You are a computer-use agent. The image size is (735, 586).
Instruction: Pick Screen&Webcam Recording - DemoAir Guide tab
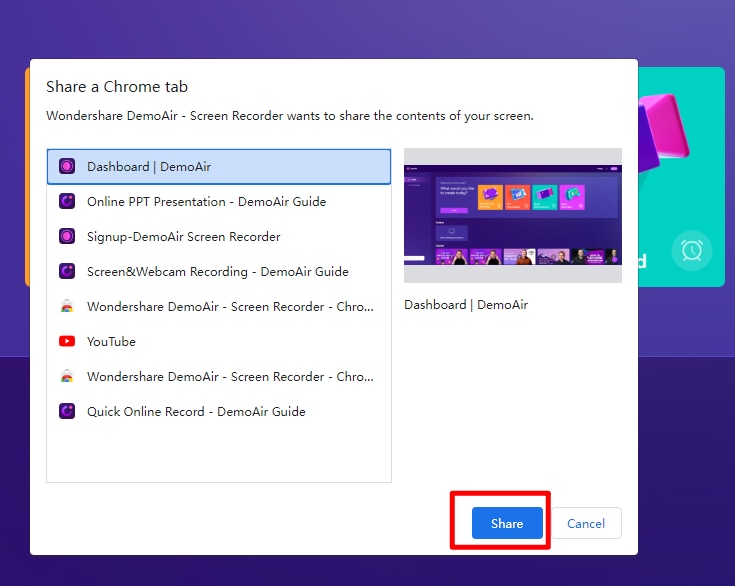tap(219, 271)
